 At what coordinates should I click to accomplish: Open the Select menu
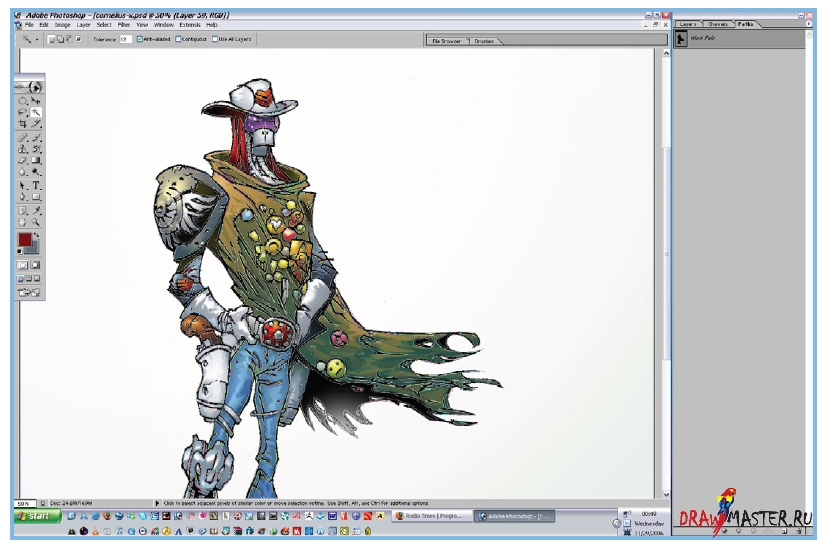(x=104, y=25)
